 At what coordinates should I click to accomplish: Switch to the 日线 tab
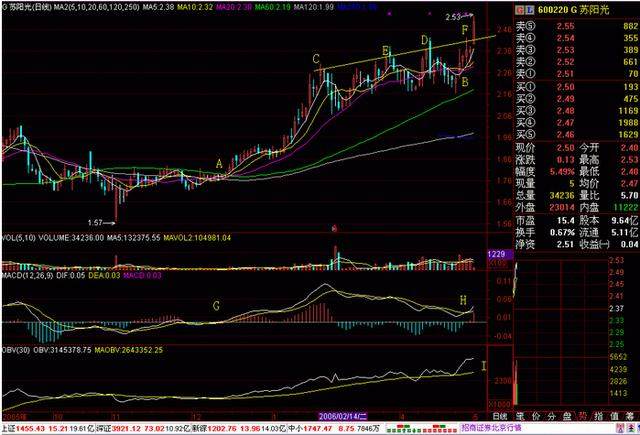500,413
